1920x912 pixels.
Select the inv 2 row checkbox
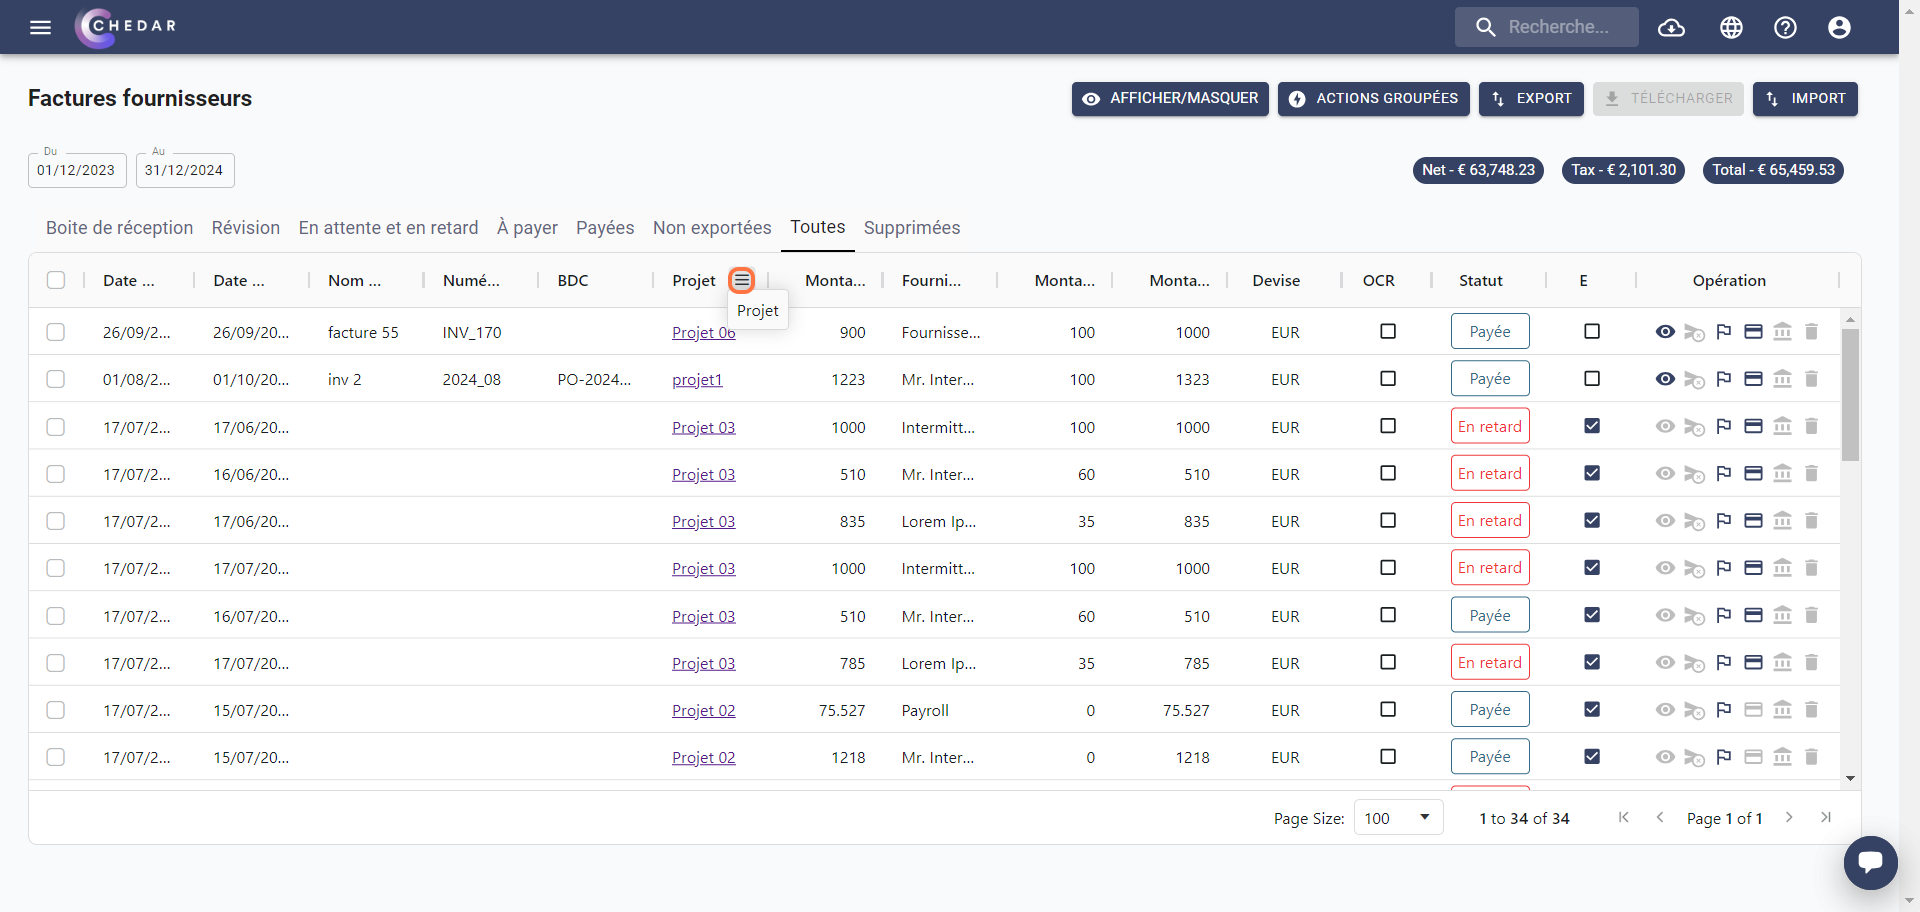[56, 379]
